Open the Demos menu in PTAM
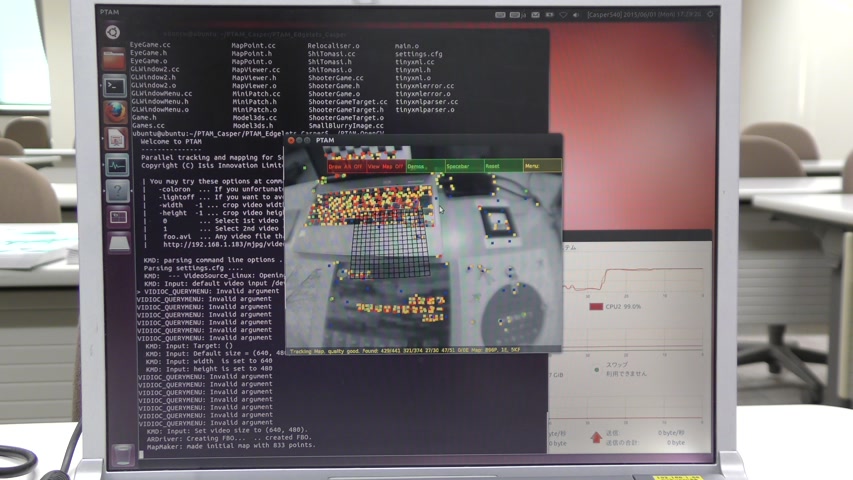 point(425,166)
